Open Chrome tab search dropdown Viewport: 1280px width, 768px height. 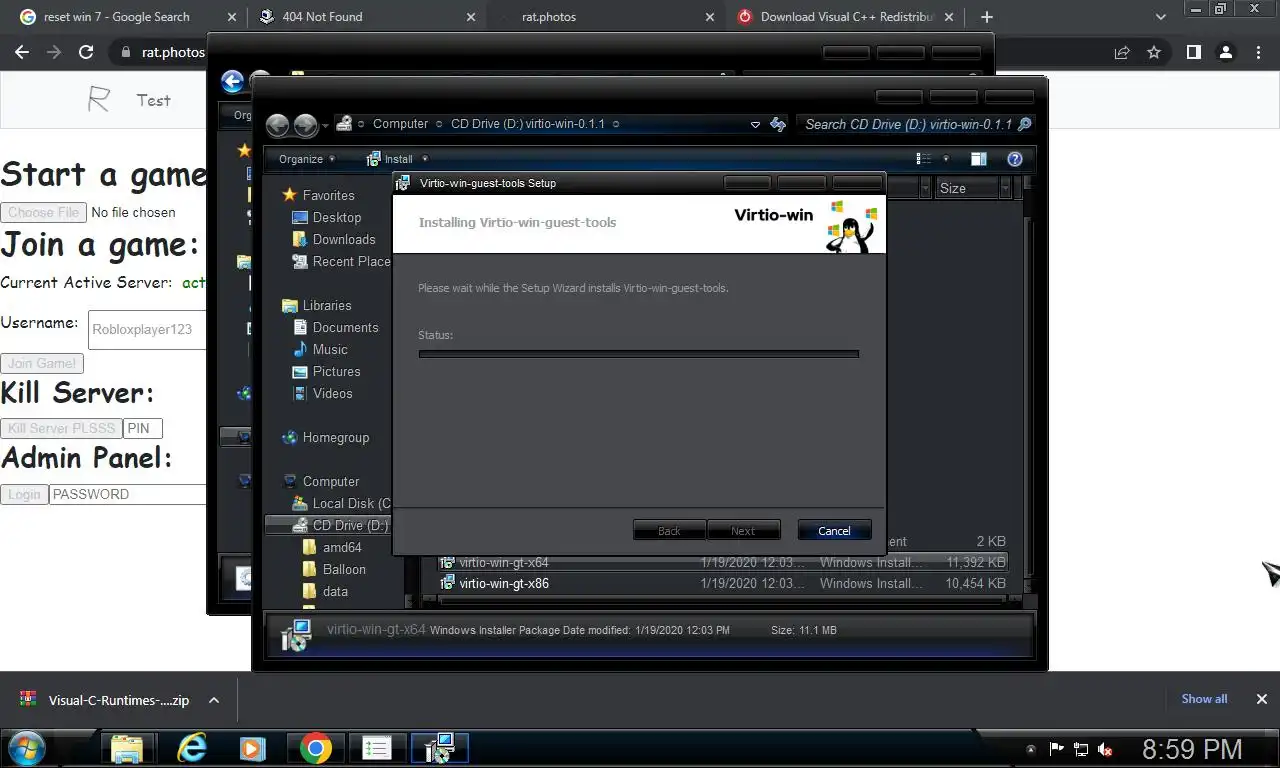click(1161, 17)
